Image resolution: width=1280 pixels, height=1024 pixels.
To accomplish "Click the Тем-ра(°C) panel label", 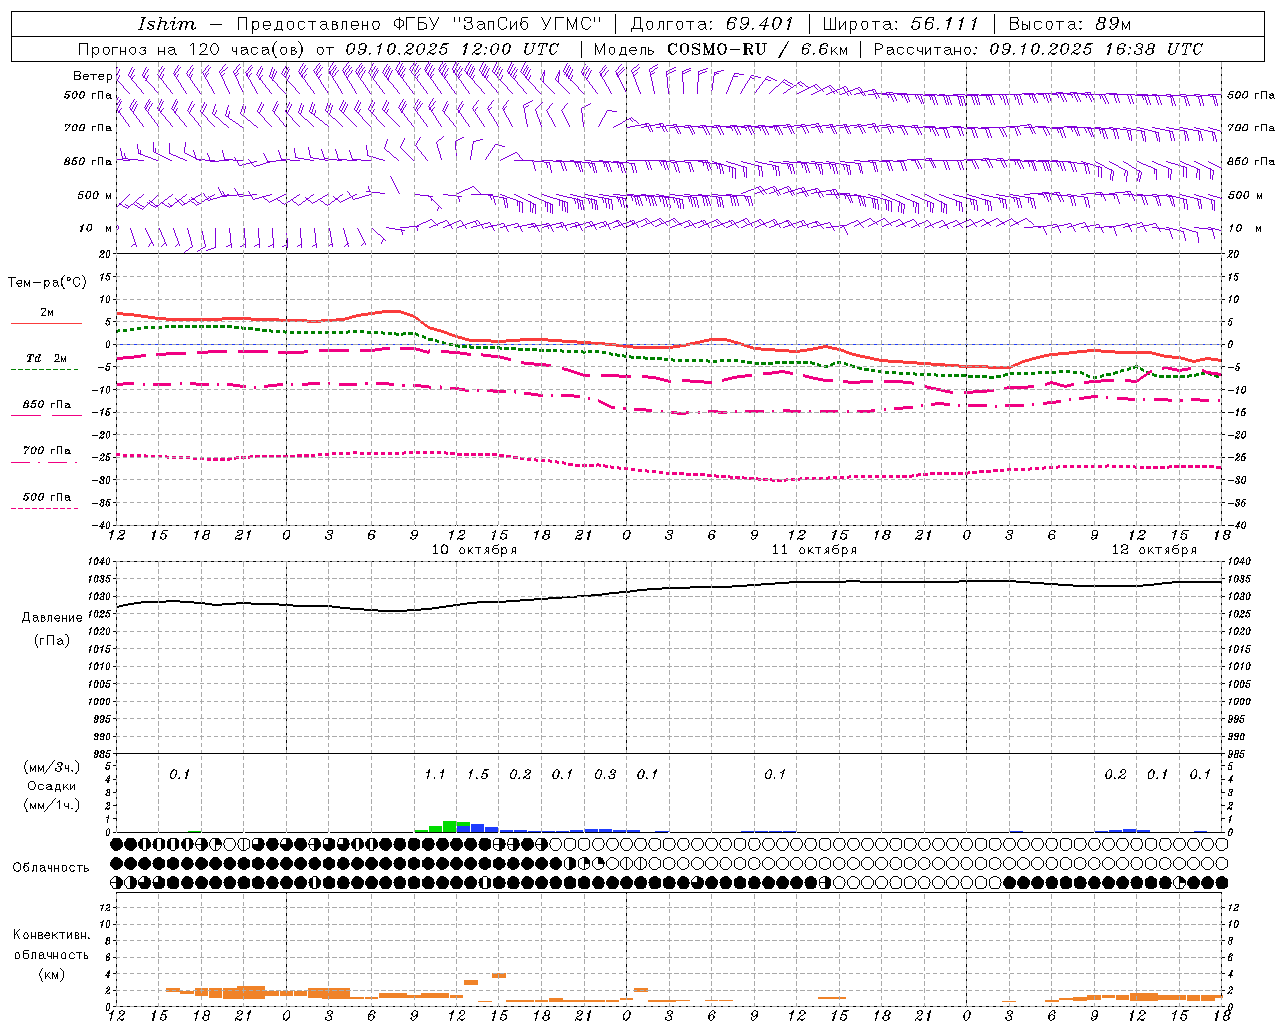I will [47, 283].
